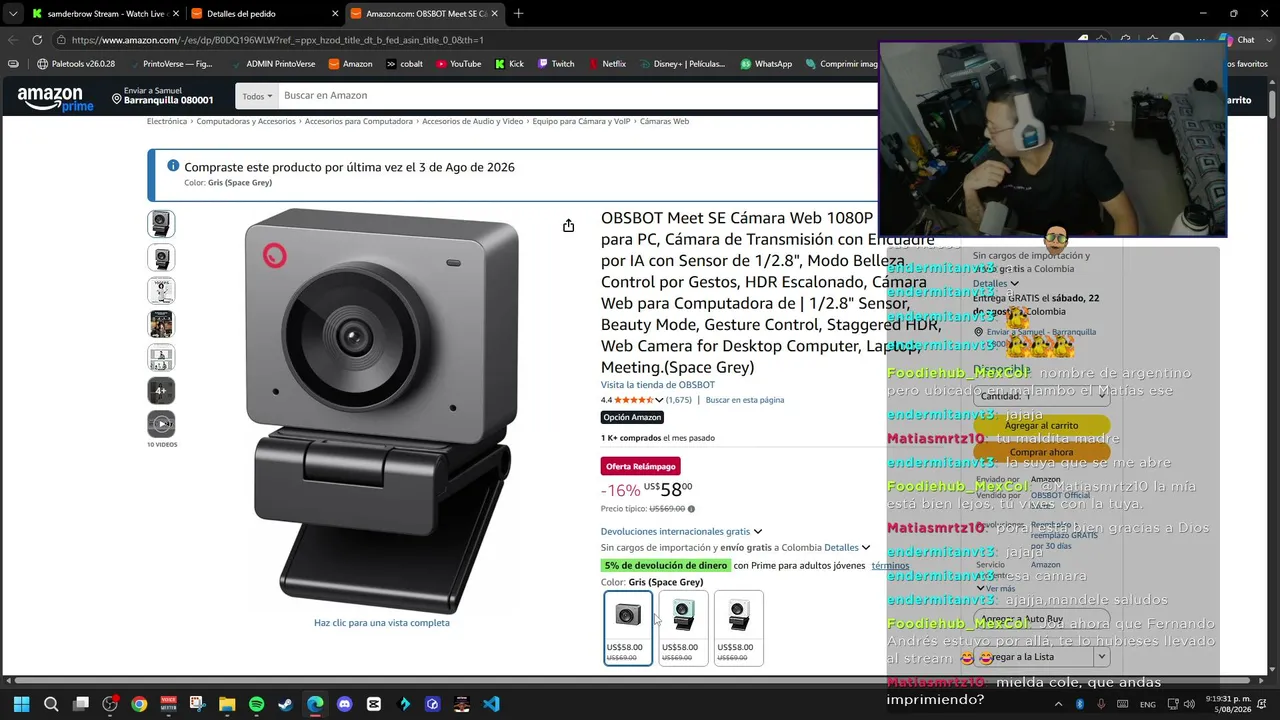Close the 'Detalles del pedido' tab
This screenshot has width=1280, height=720.
335,14
